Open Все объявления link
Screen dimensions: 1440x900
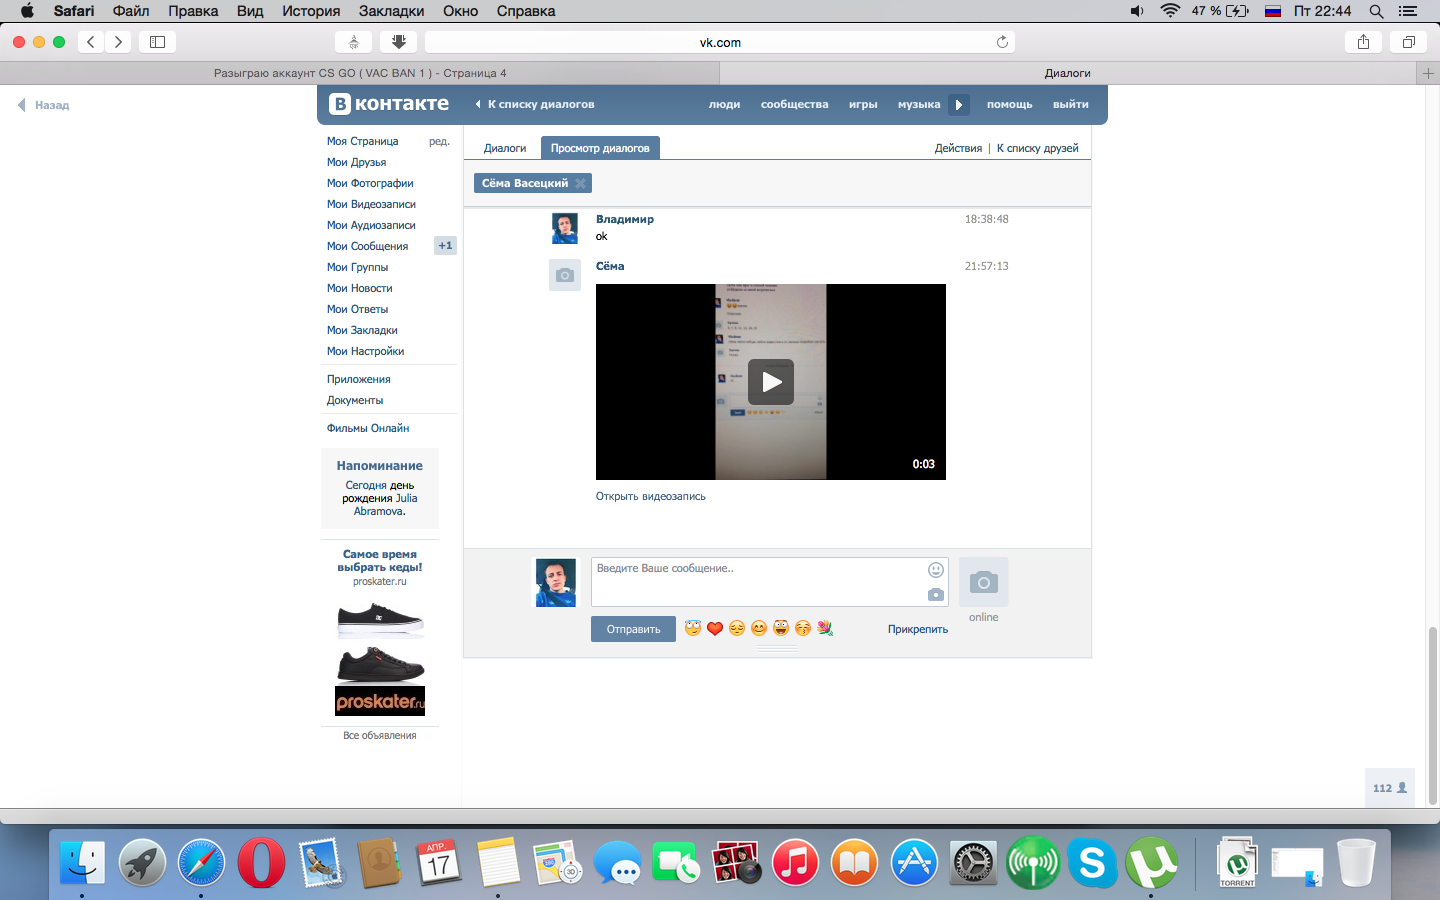(380, 735)
